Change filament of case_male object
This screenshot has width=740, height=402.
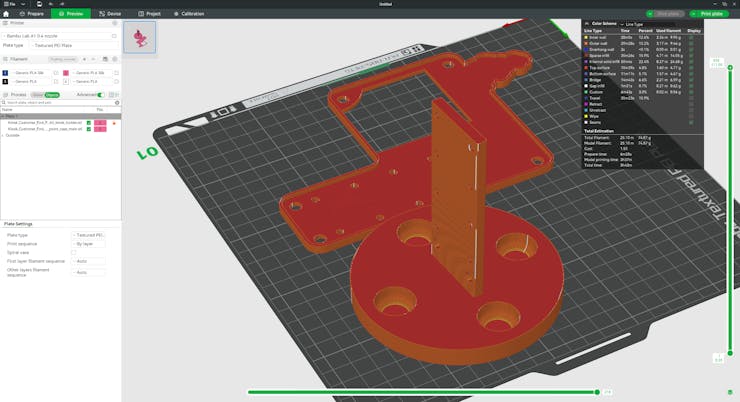click(100, 129)
